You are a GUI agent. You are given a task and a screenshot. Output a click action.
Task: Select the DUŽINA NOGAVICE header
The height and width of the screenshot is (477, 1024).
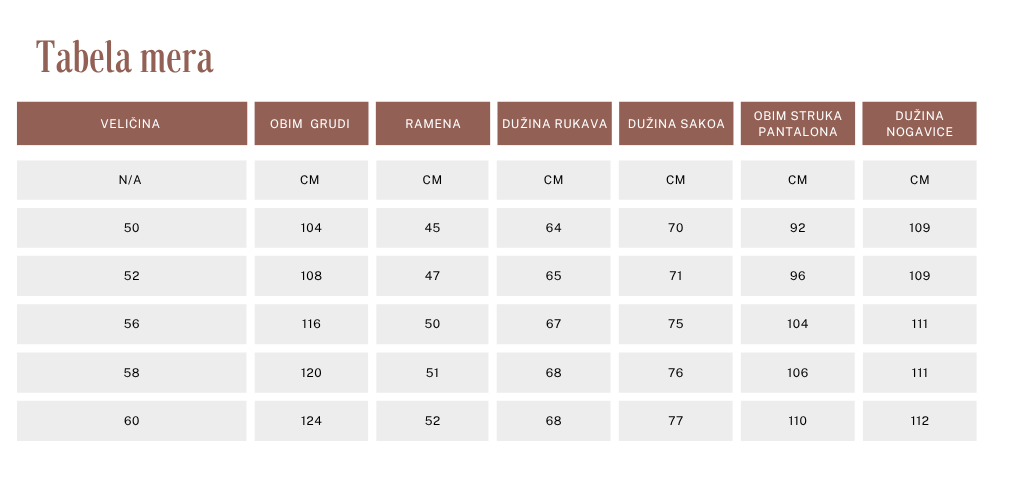(x=920, y=123)
